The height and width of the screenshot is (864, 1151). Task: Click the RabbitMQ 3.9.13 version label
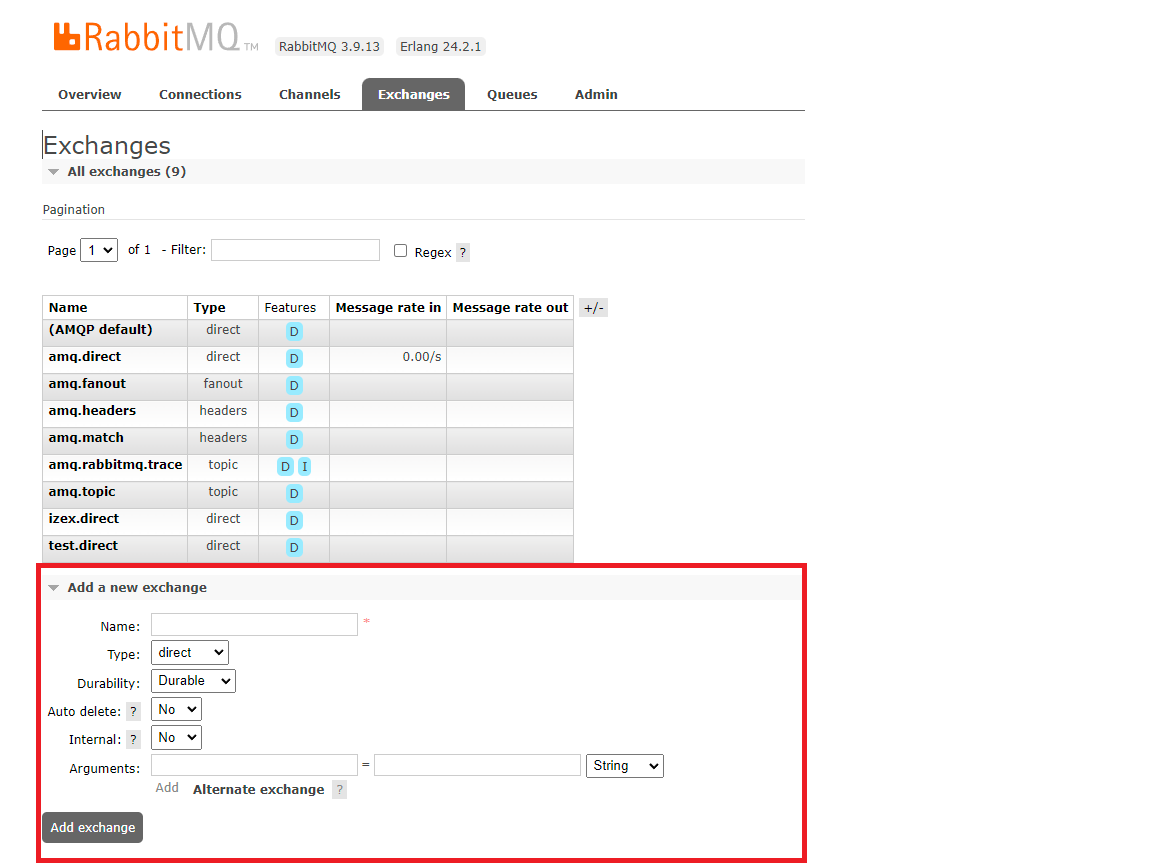329,46
